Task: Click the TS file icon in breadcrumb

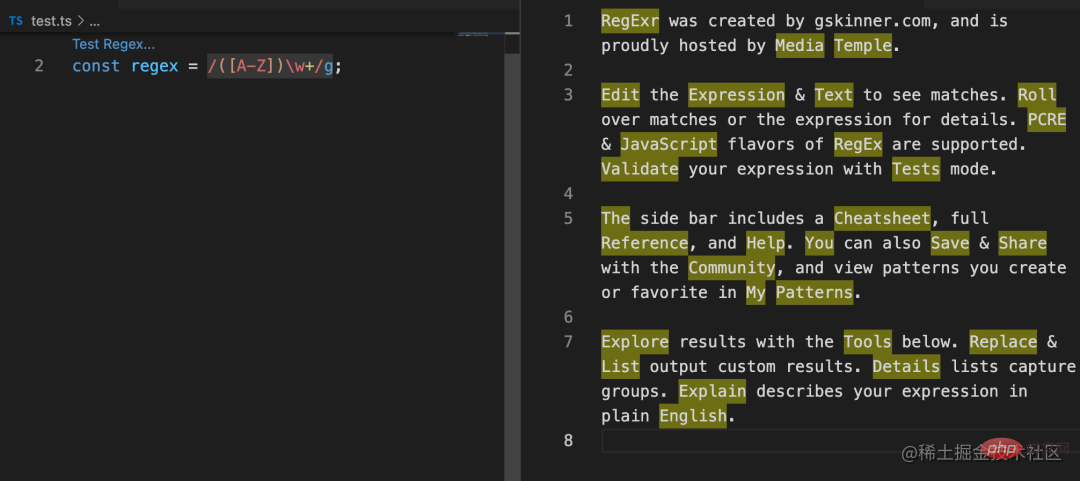Action: (x=16, y=20)
